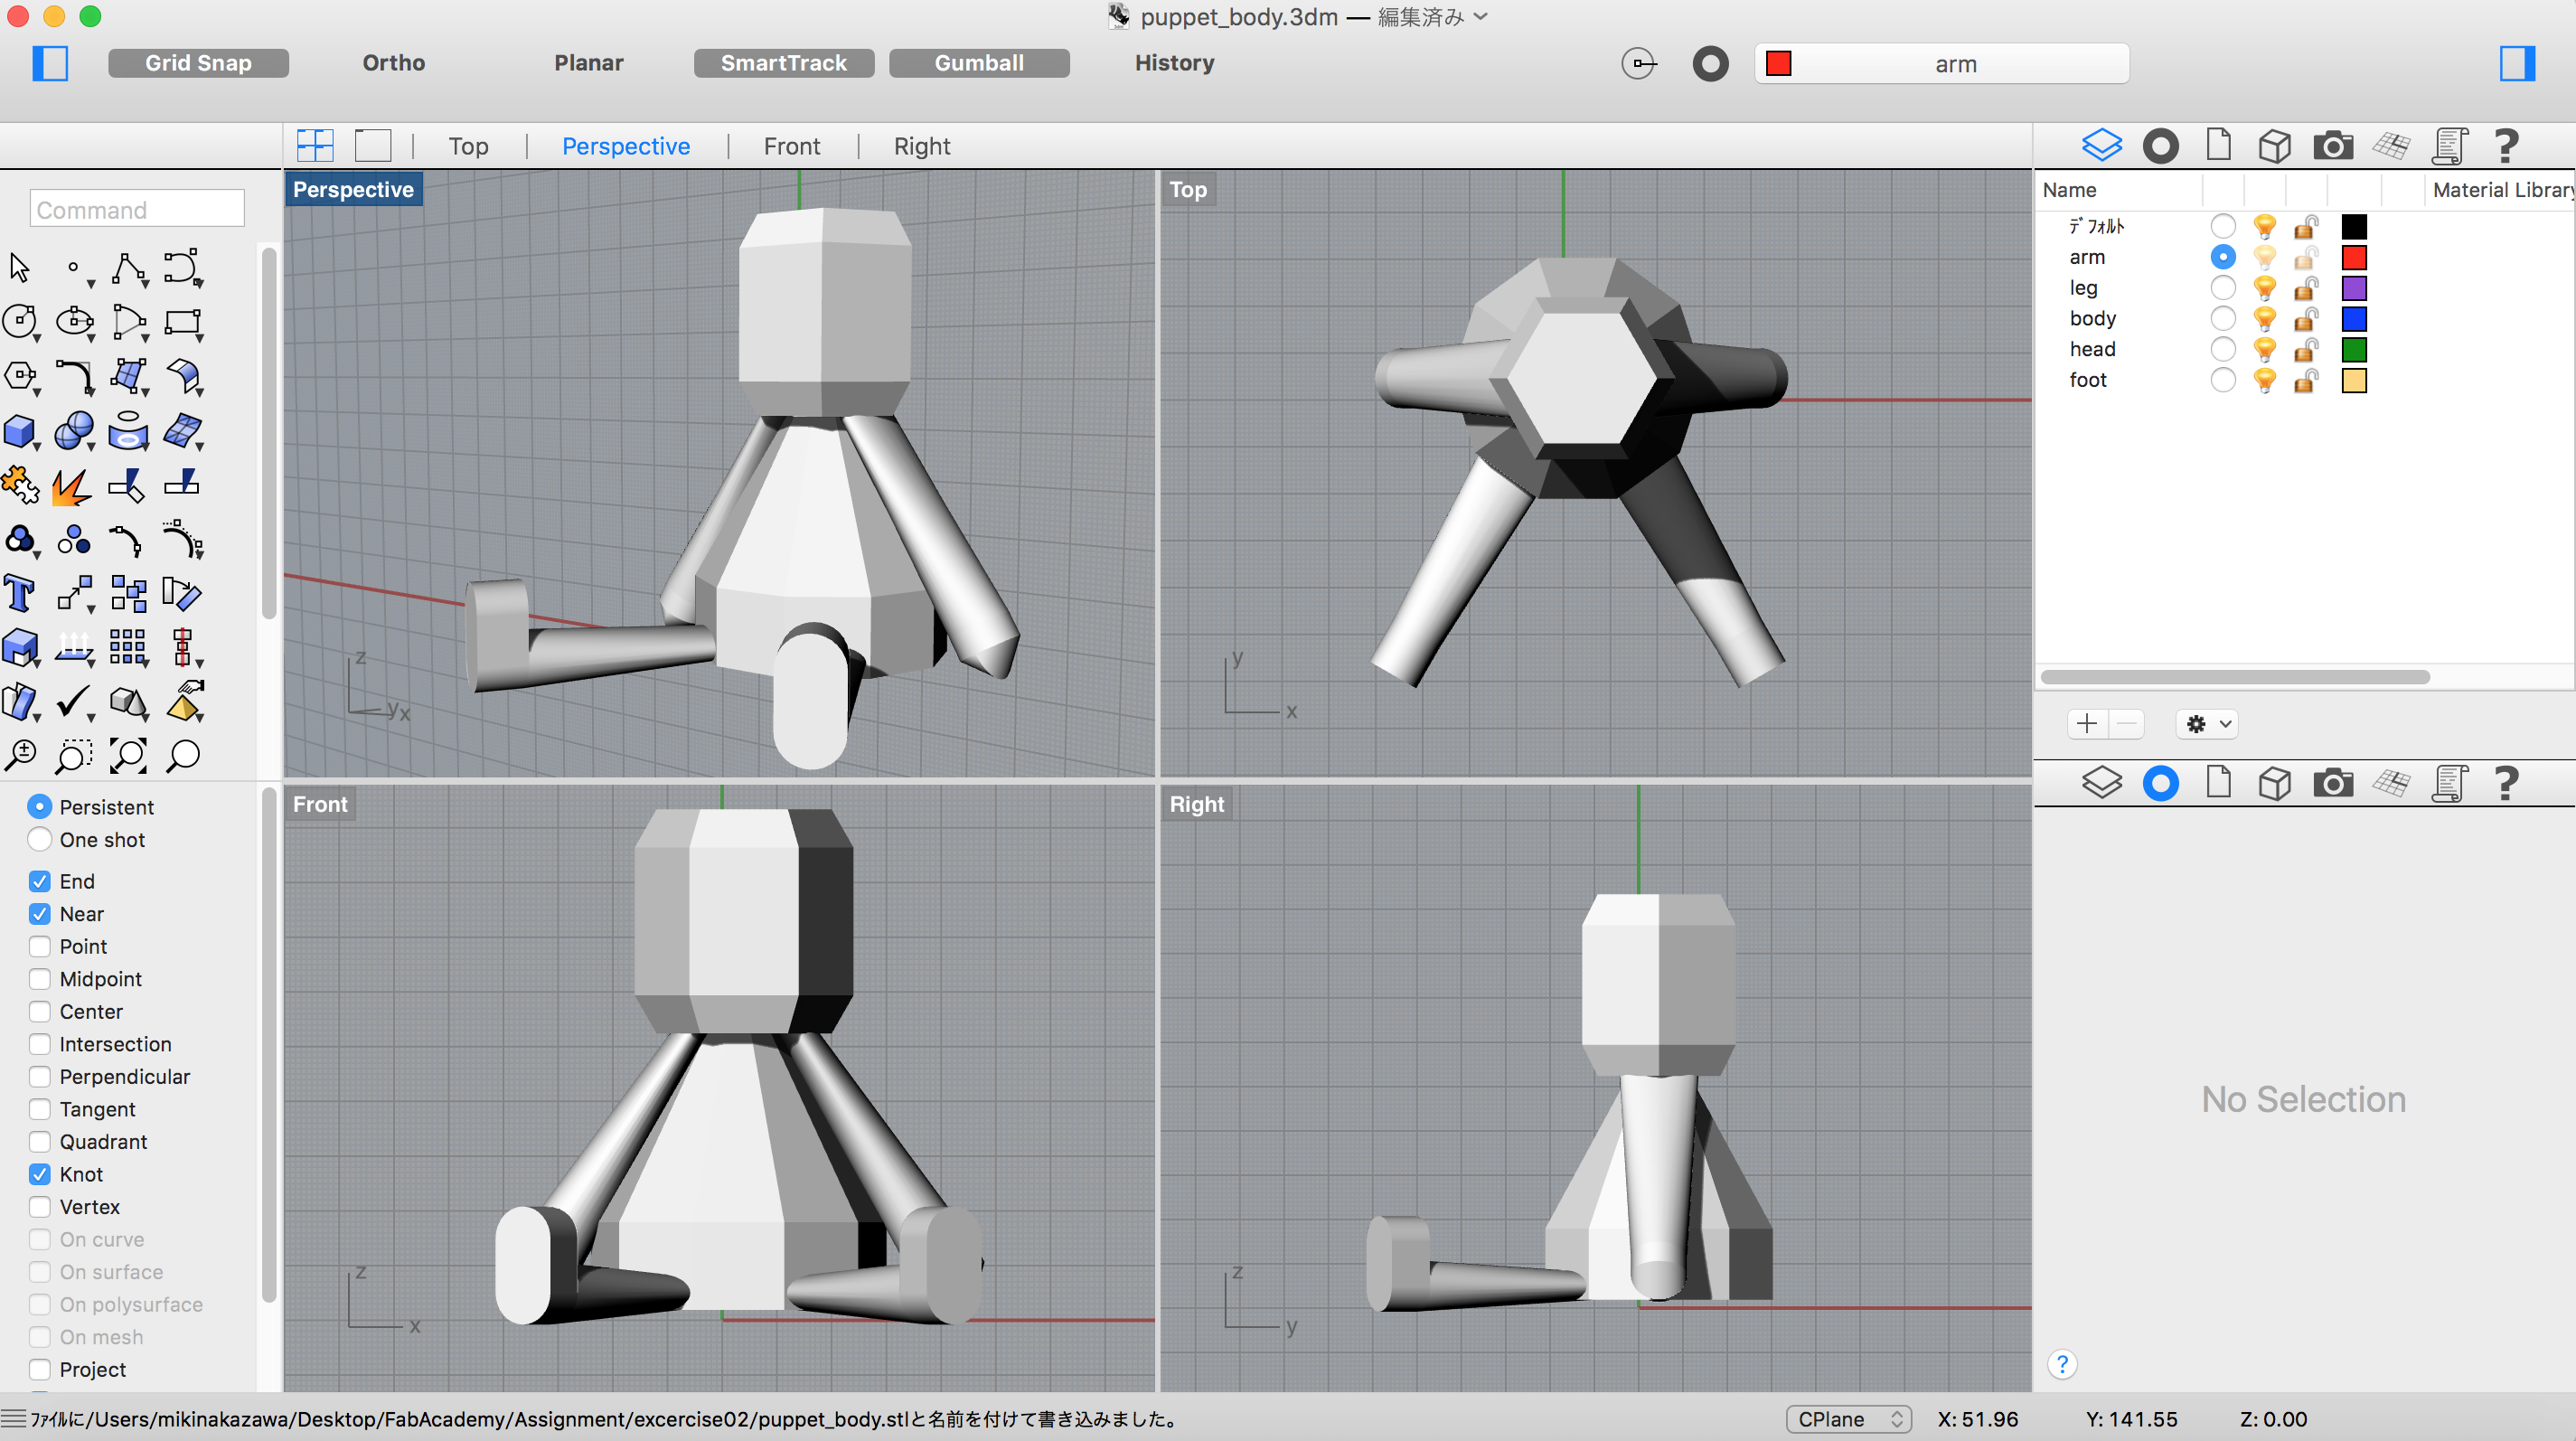Open the CPlane coordinate dropdown
This screenshot has width=2576, height=1441.
pyautogui.click(x=1848, y=1419)
